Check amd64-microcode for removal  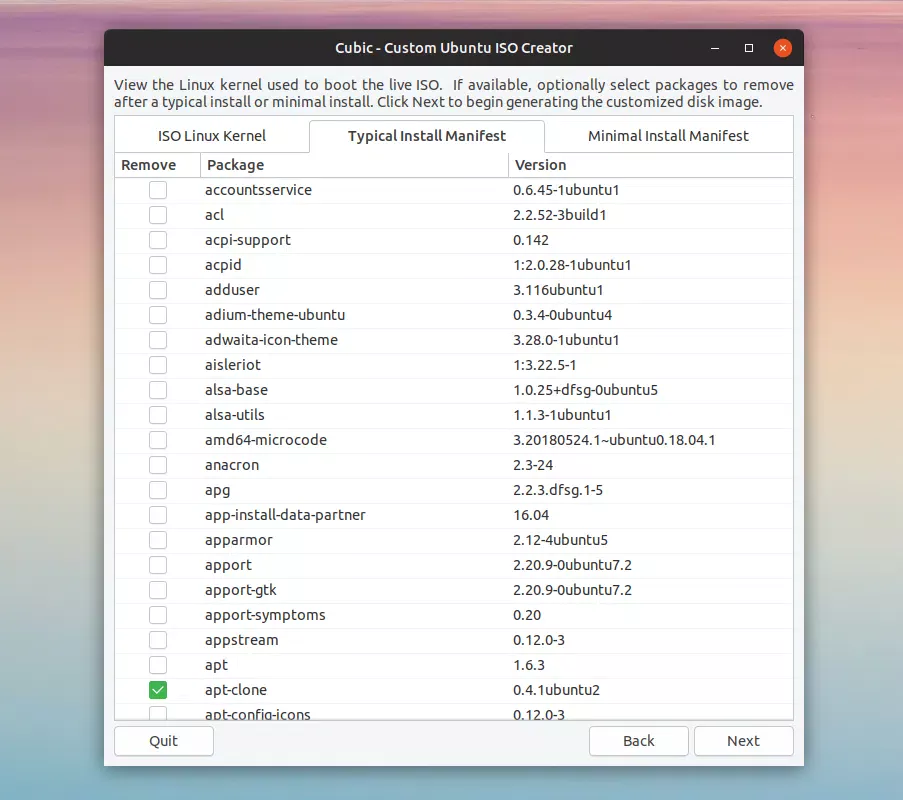157,440
